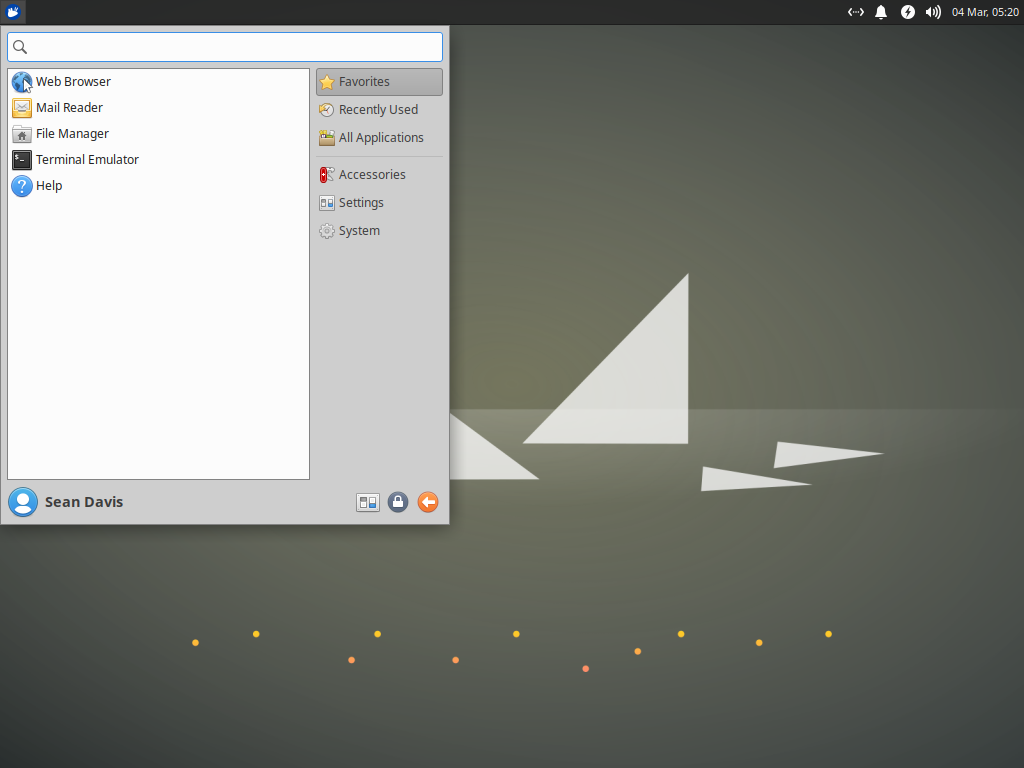Start the File Manager
Screen dimensions: 1024x768
tap(71, 133)
